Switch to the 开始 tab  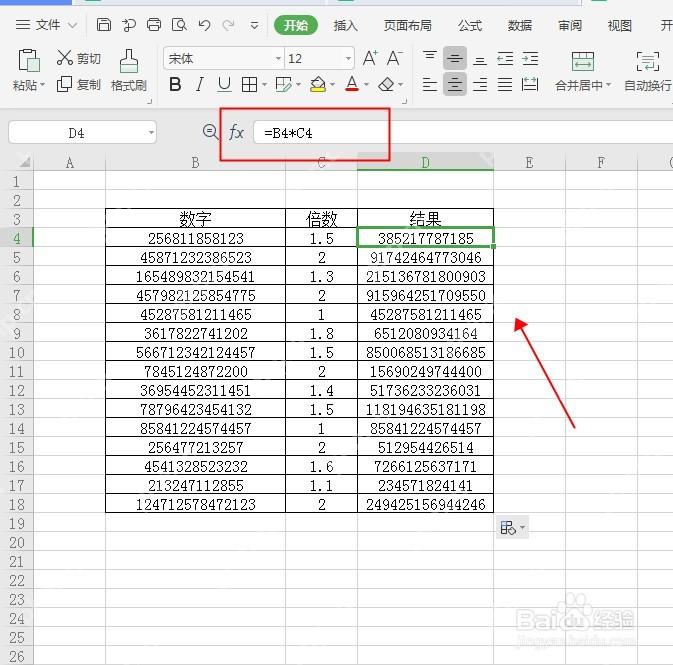(x=296, y=25)
